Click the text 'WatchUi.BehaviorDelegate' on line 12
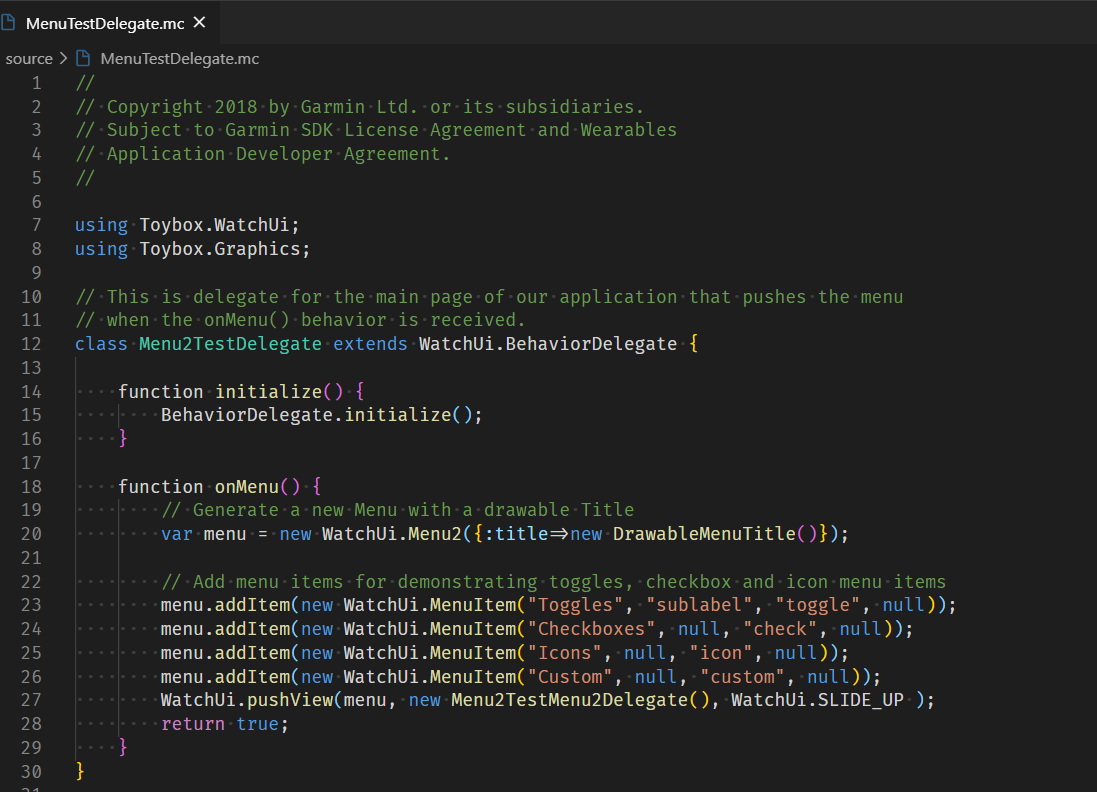The width and height of the screenshot is (1097, 792). coord(548,344)
